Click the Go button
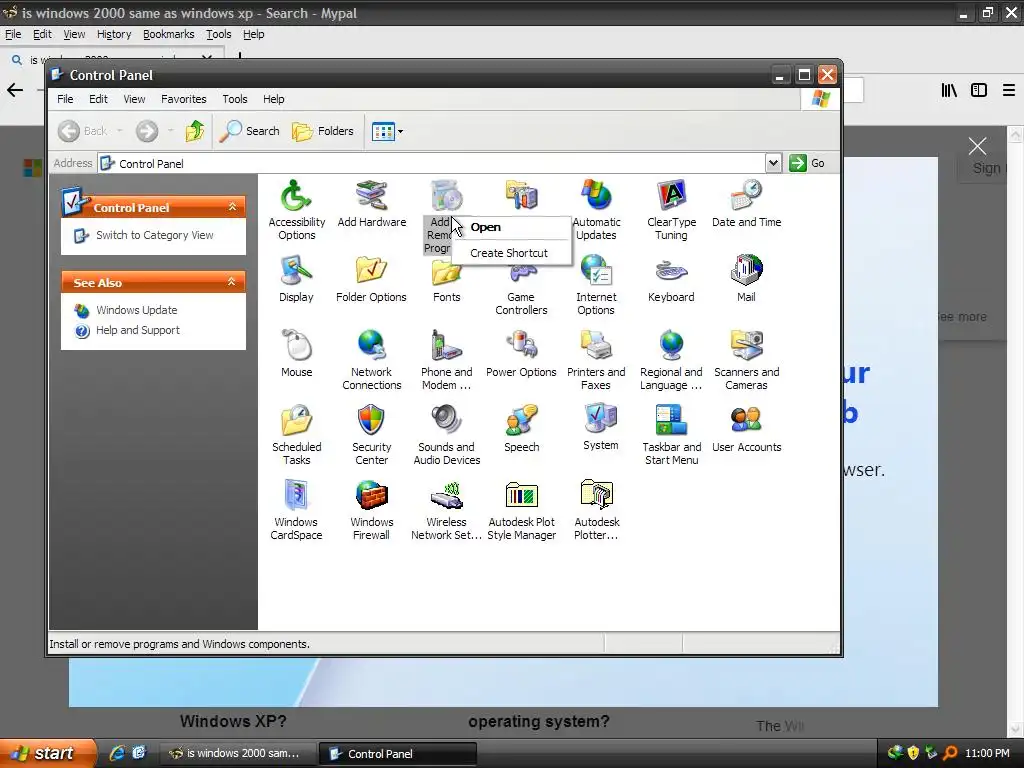This screenshot has width=1024, height=768. [807, 163]
